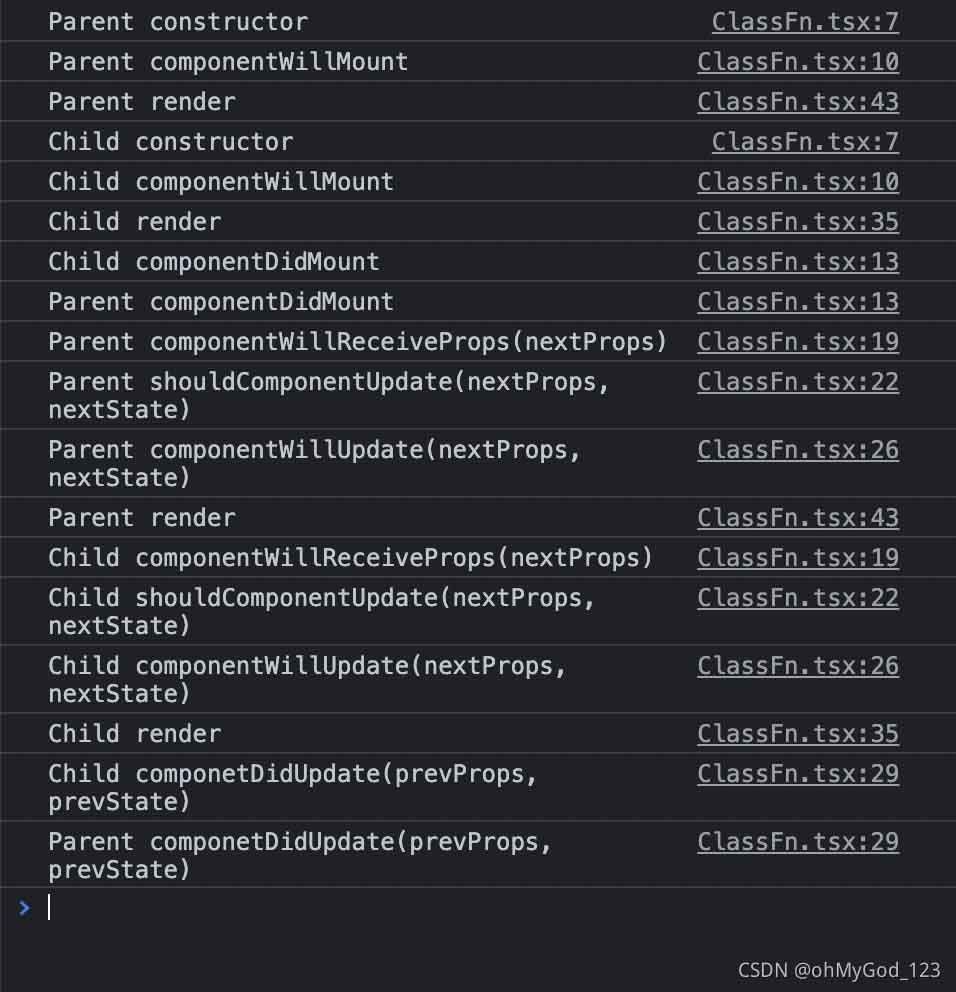This screenshot has width=956, height=992.
Task: Open link for Child componentWillReceiveProps log
Action: (x=798, y=558)
